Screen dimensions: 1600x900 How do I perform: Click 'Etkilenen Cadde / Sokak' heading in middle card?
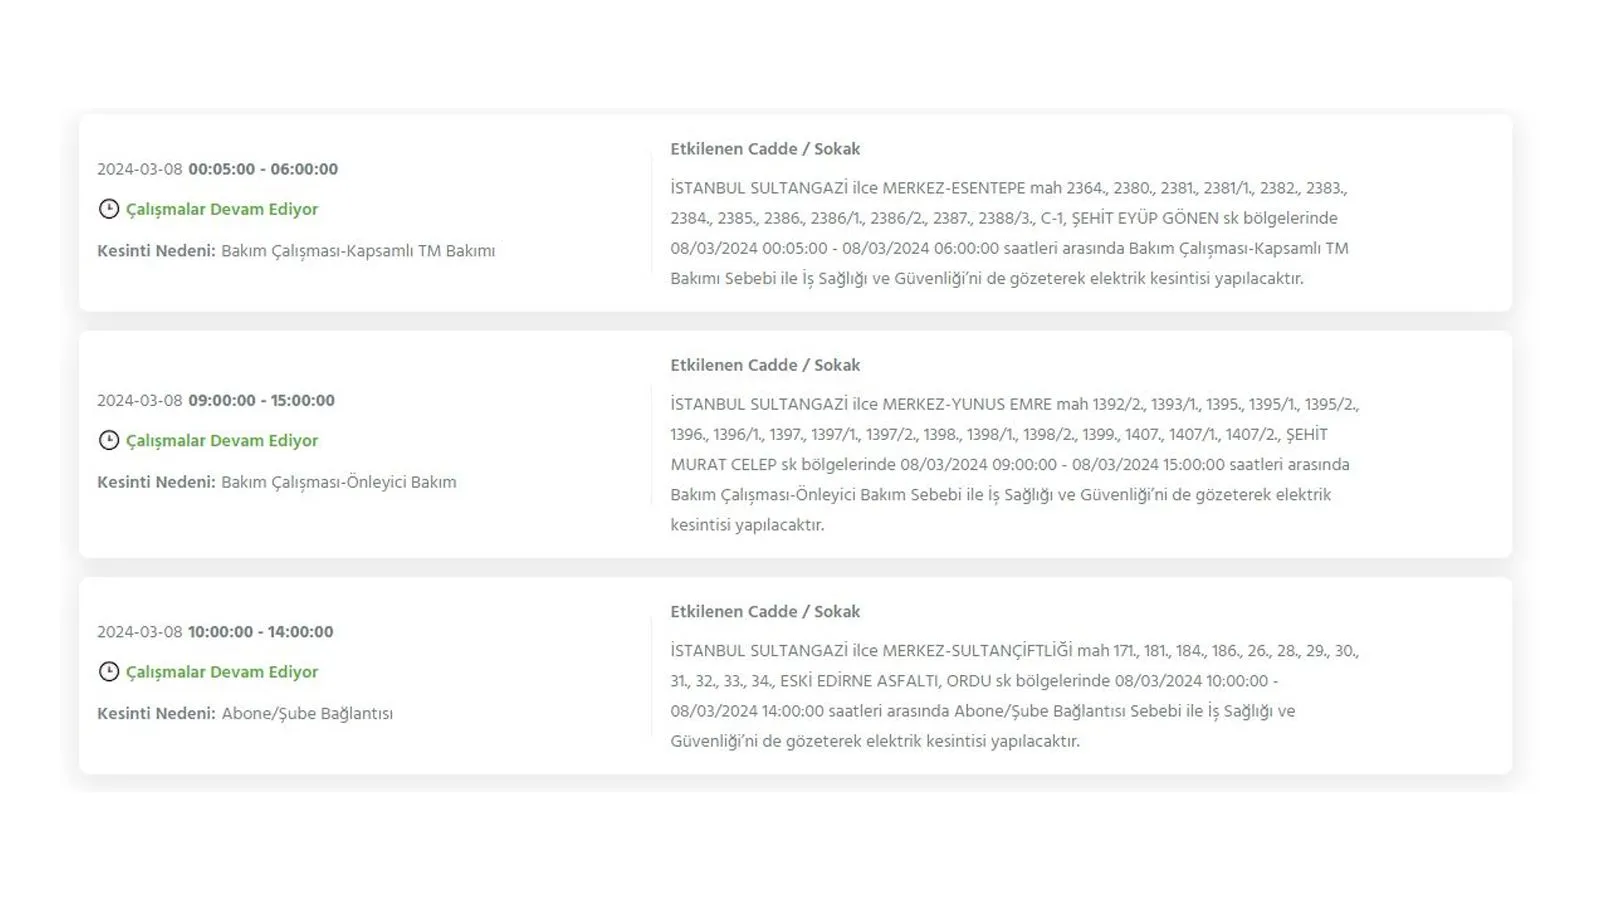coord(765,366)
